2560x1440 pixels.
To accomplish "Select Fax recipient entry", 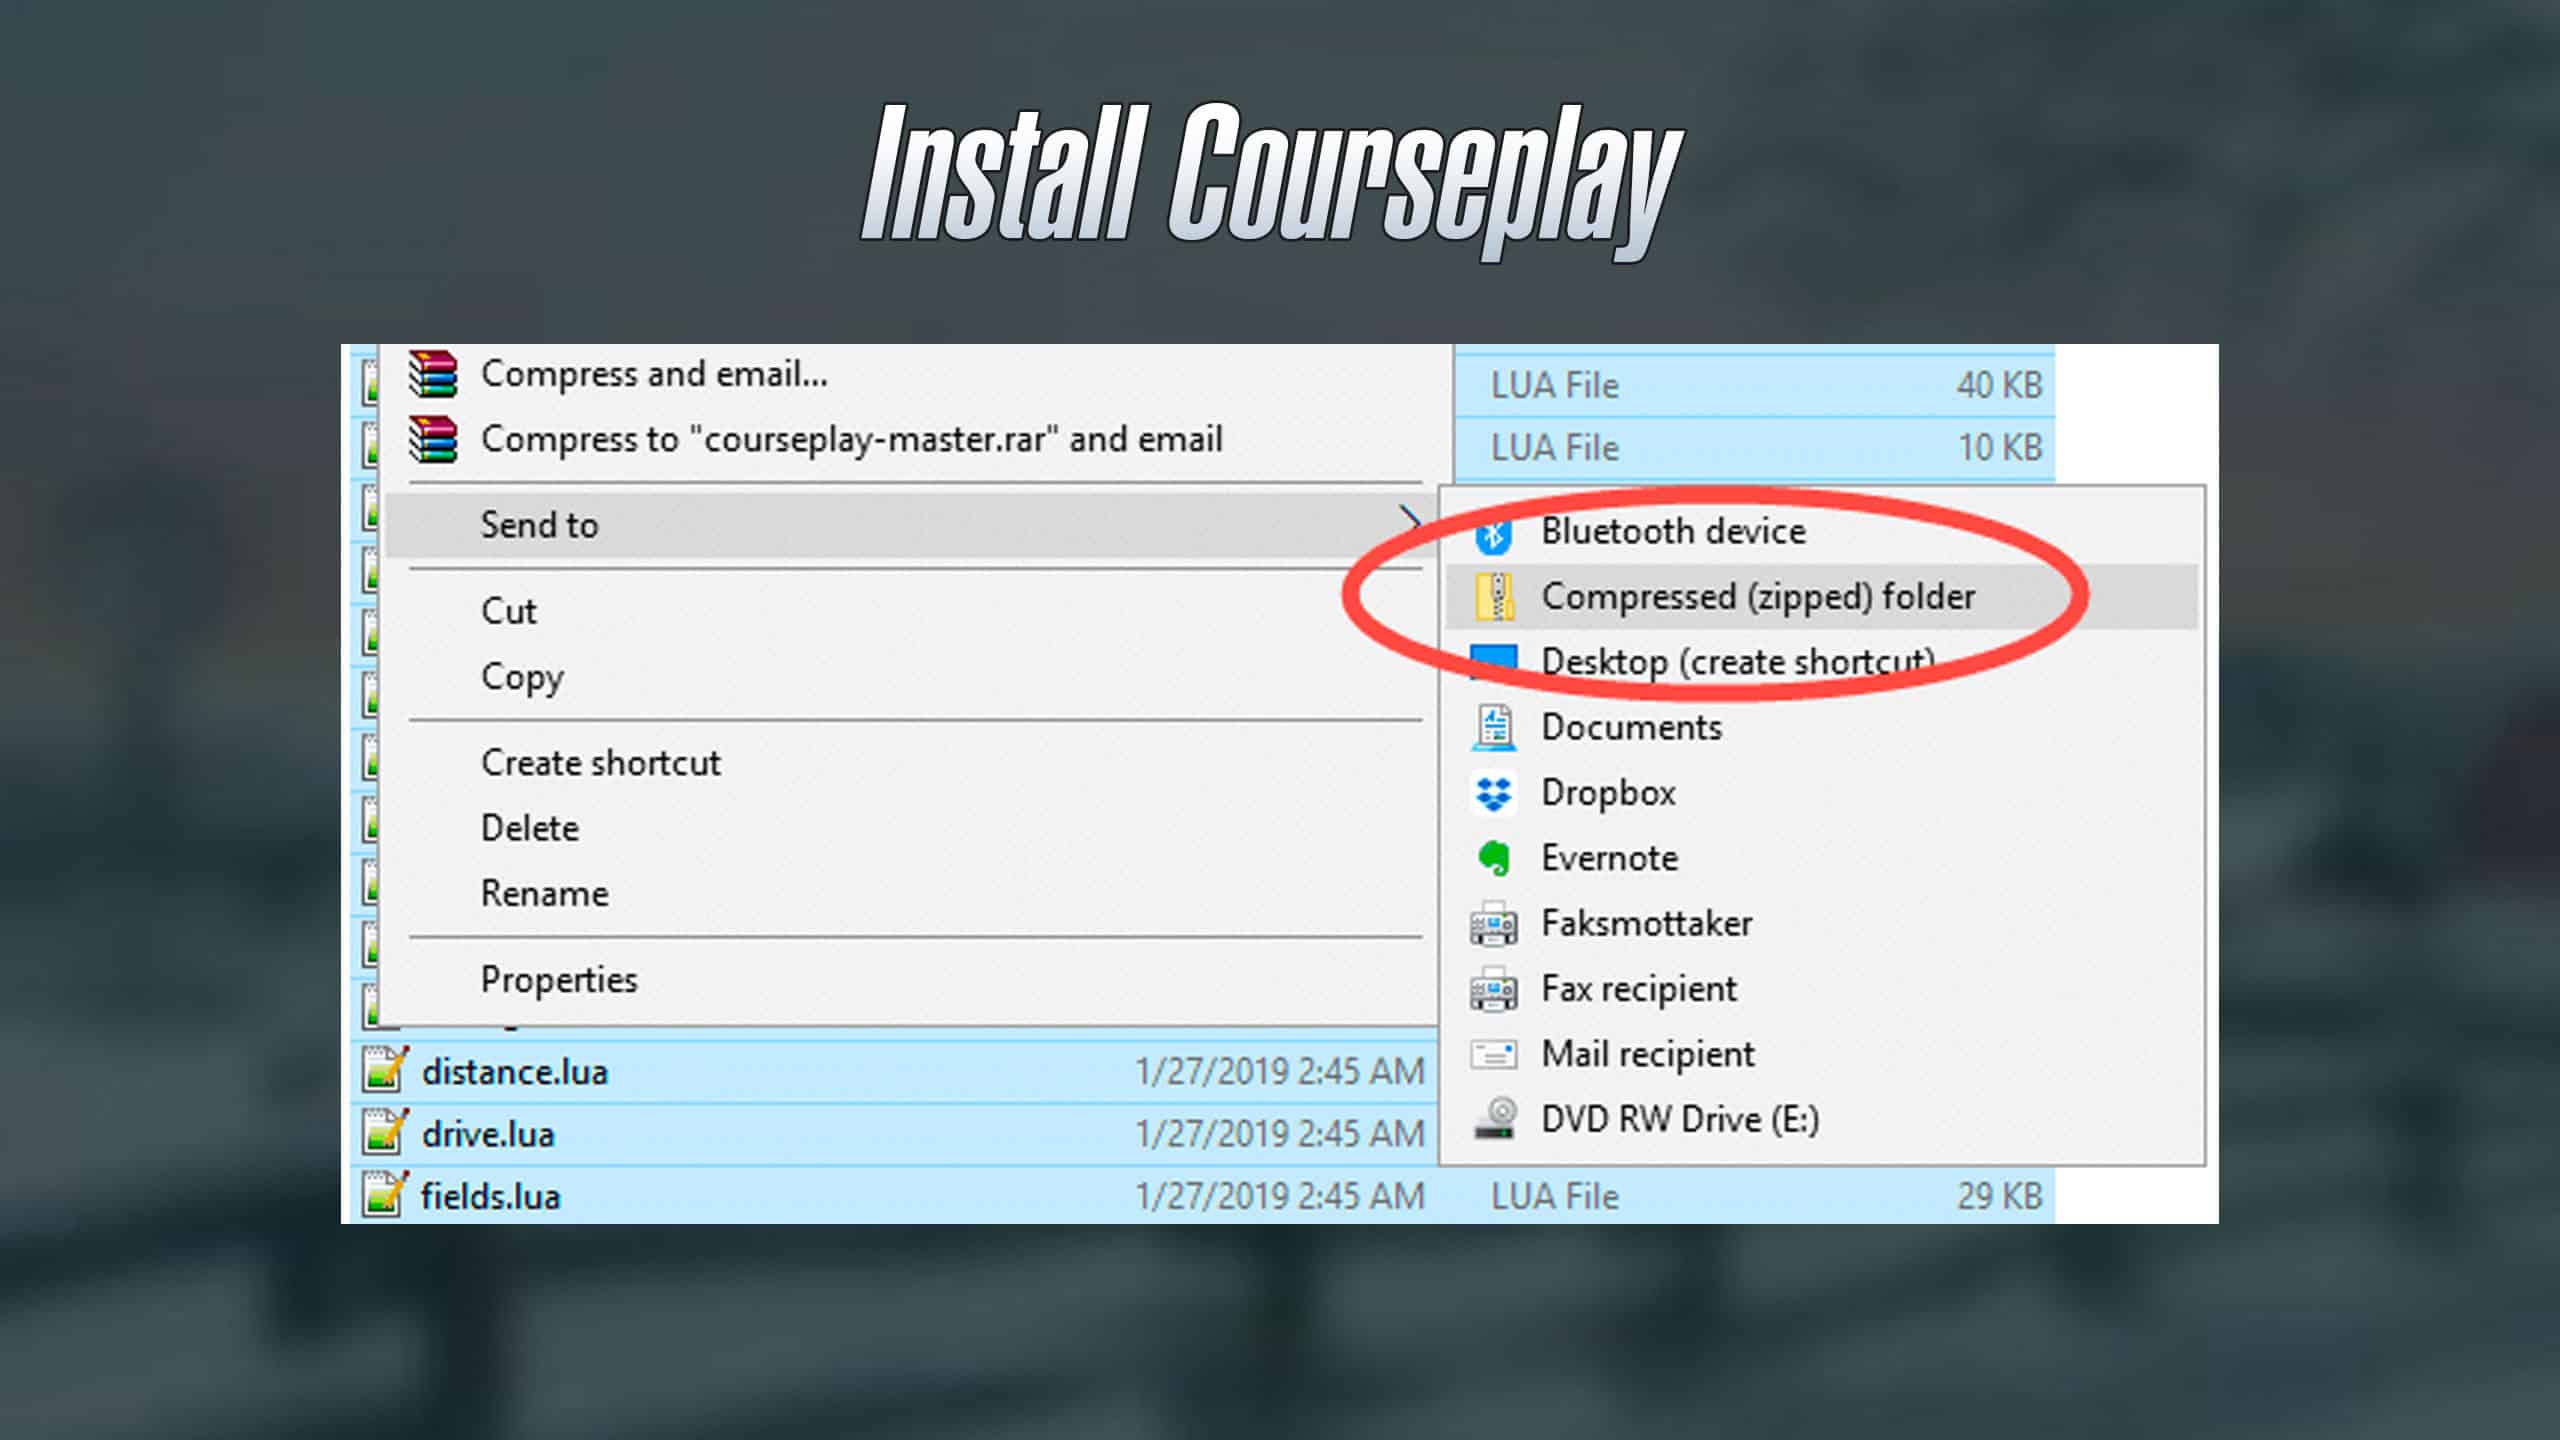I will [1638, 989].
